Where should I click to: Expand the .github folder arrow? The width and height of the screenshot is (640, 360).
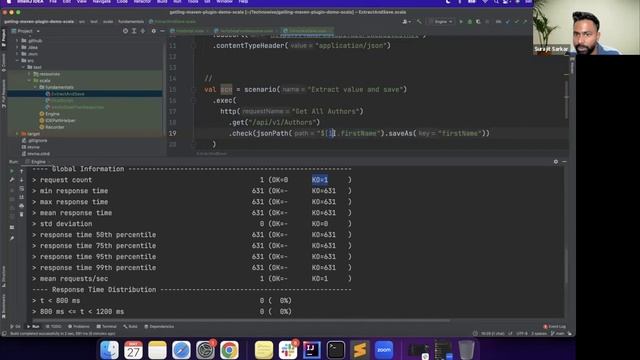(x=18, y=41)
